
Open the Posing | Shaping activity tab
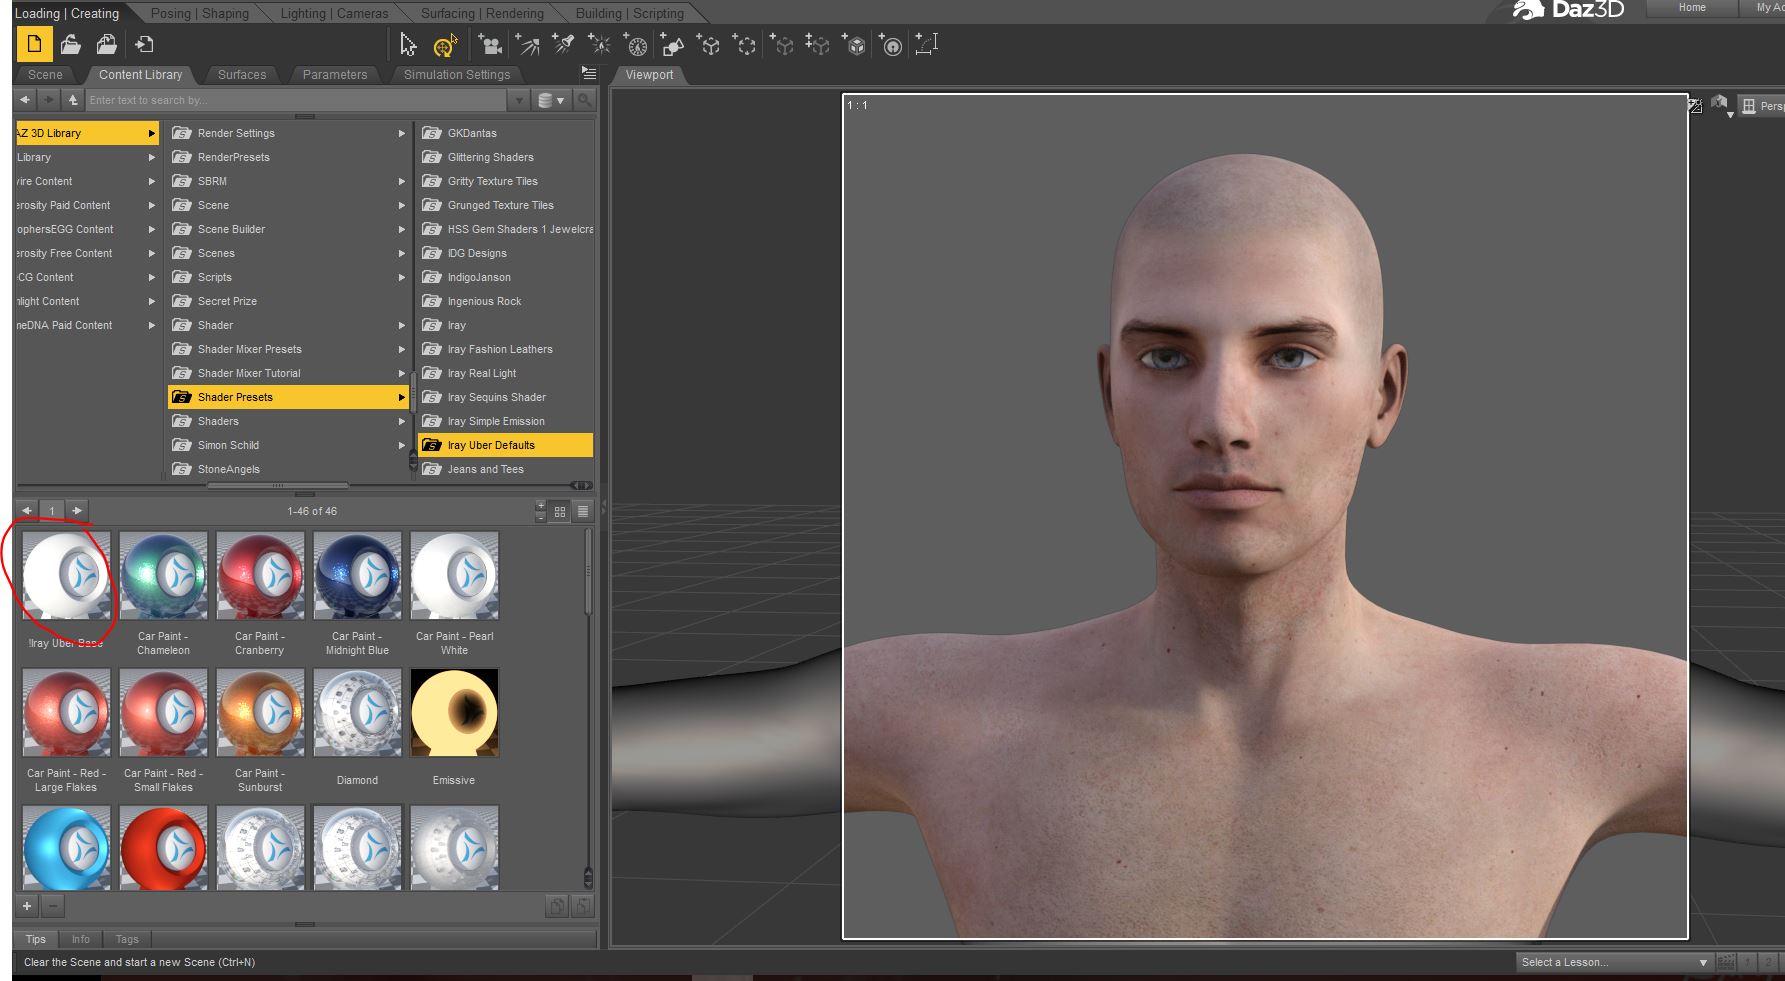coord(199,13)
